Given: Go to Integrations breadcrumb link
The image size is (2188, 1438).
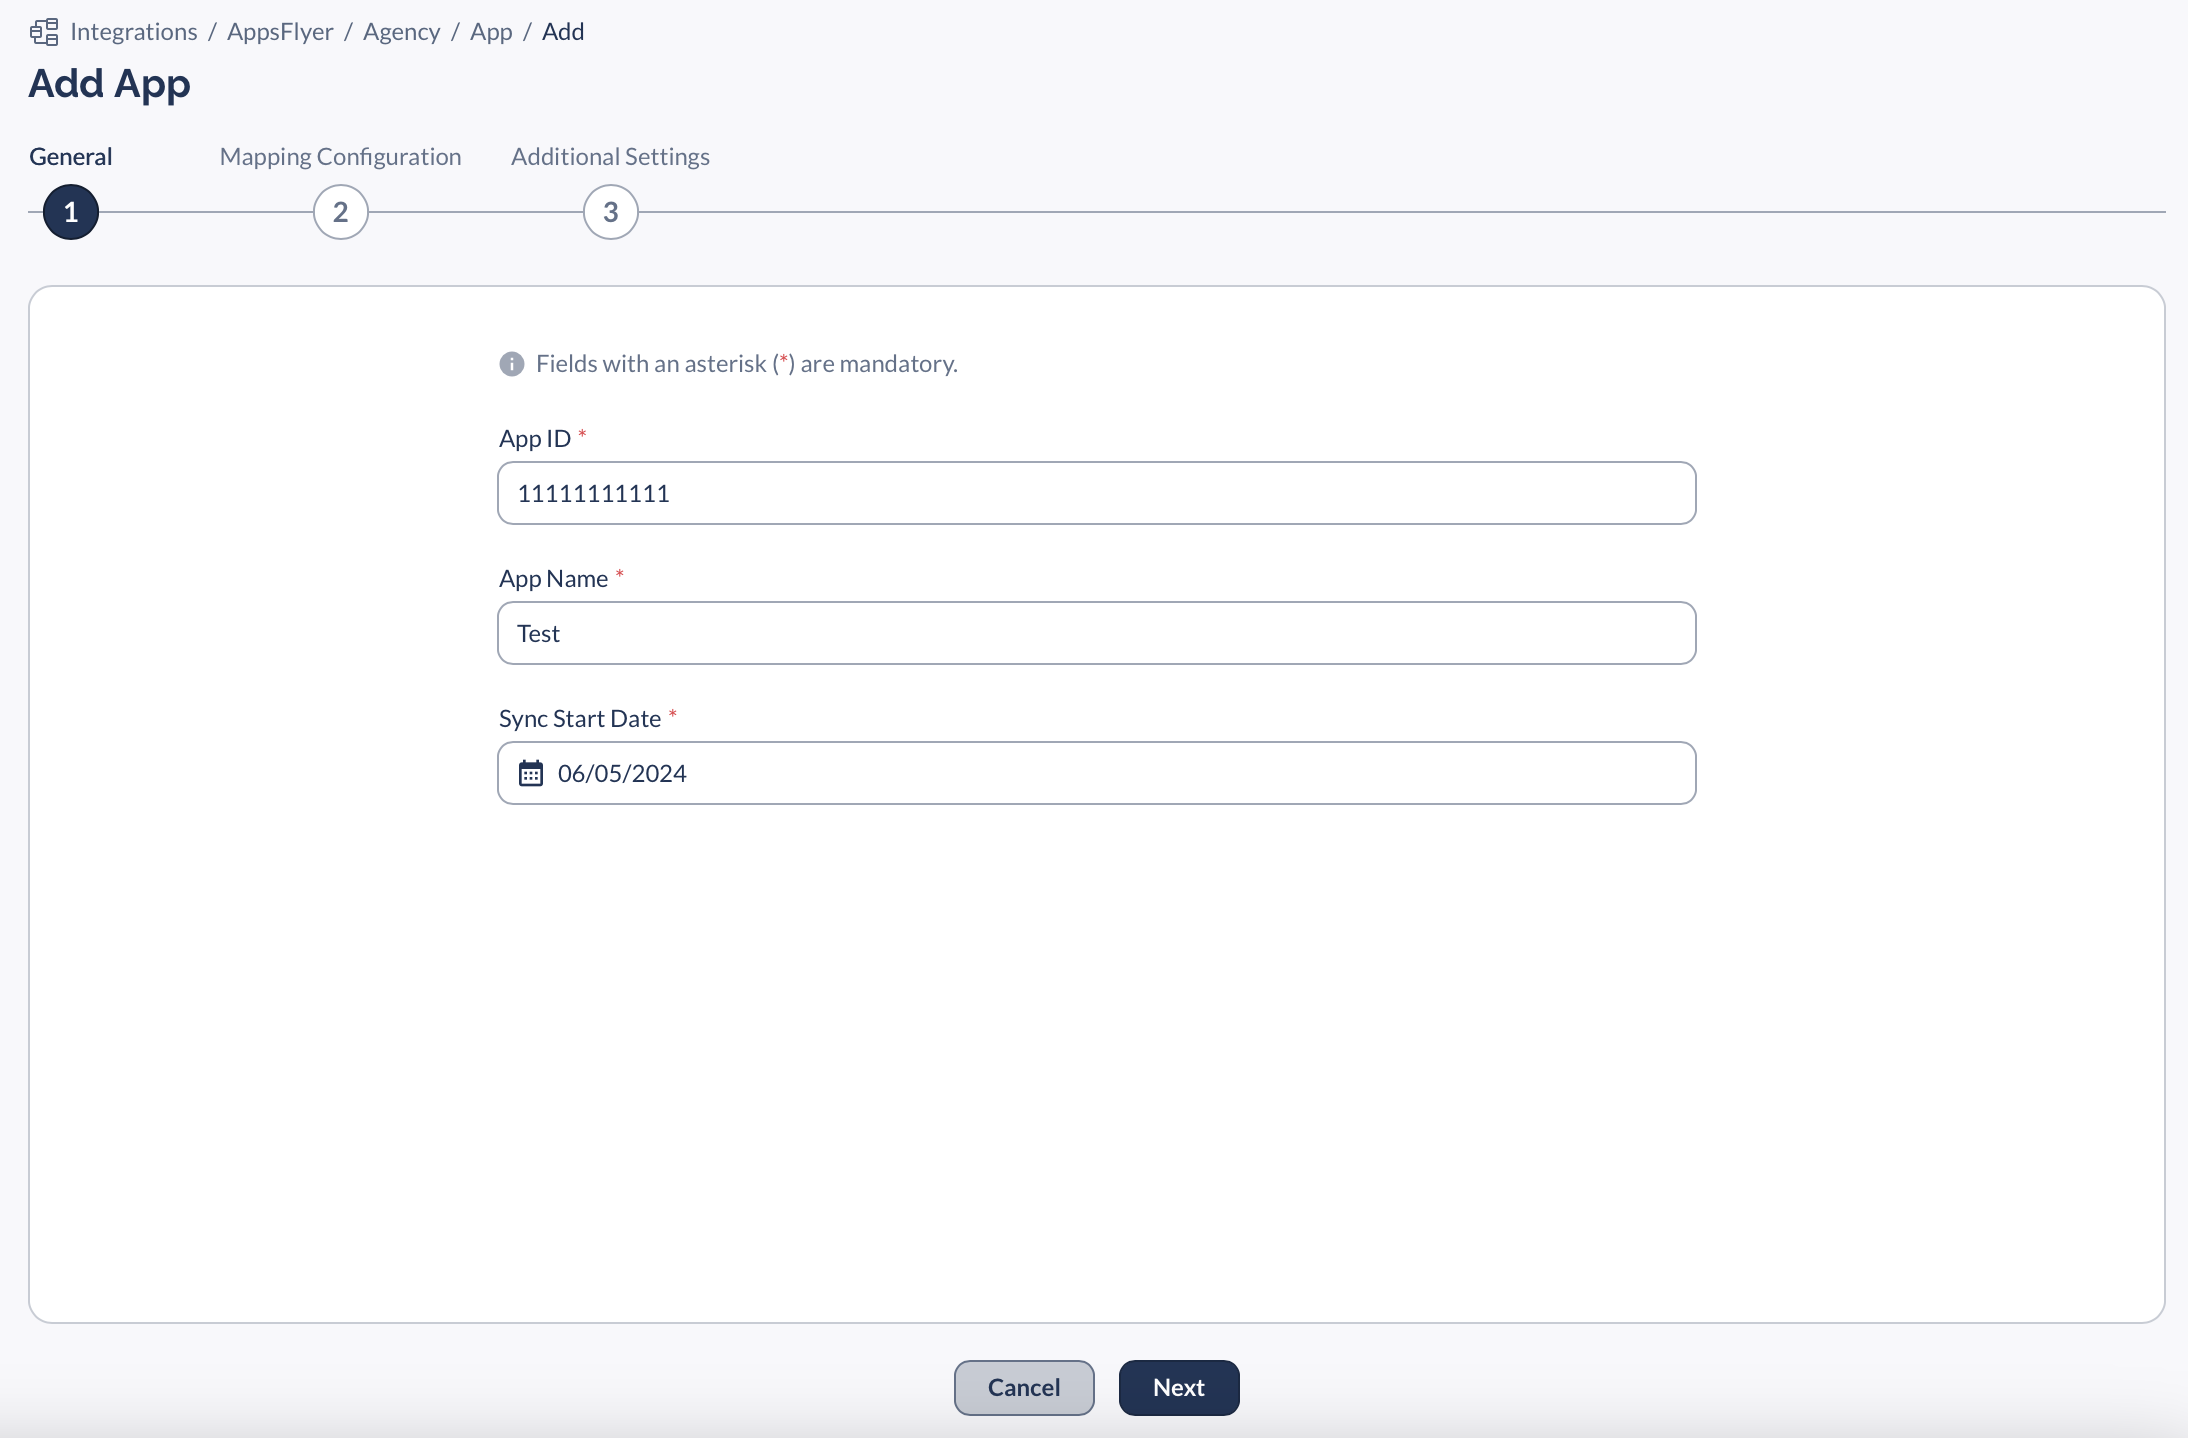Looking at the screenshot, I should click(134, 32).
